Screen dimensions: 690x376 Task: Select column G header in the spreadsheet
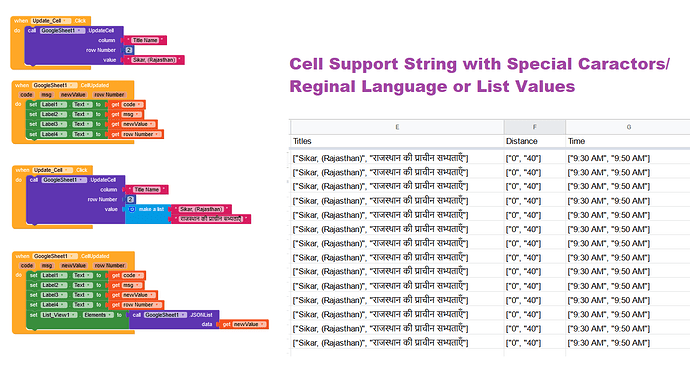[x=628, y=127]
